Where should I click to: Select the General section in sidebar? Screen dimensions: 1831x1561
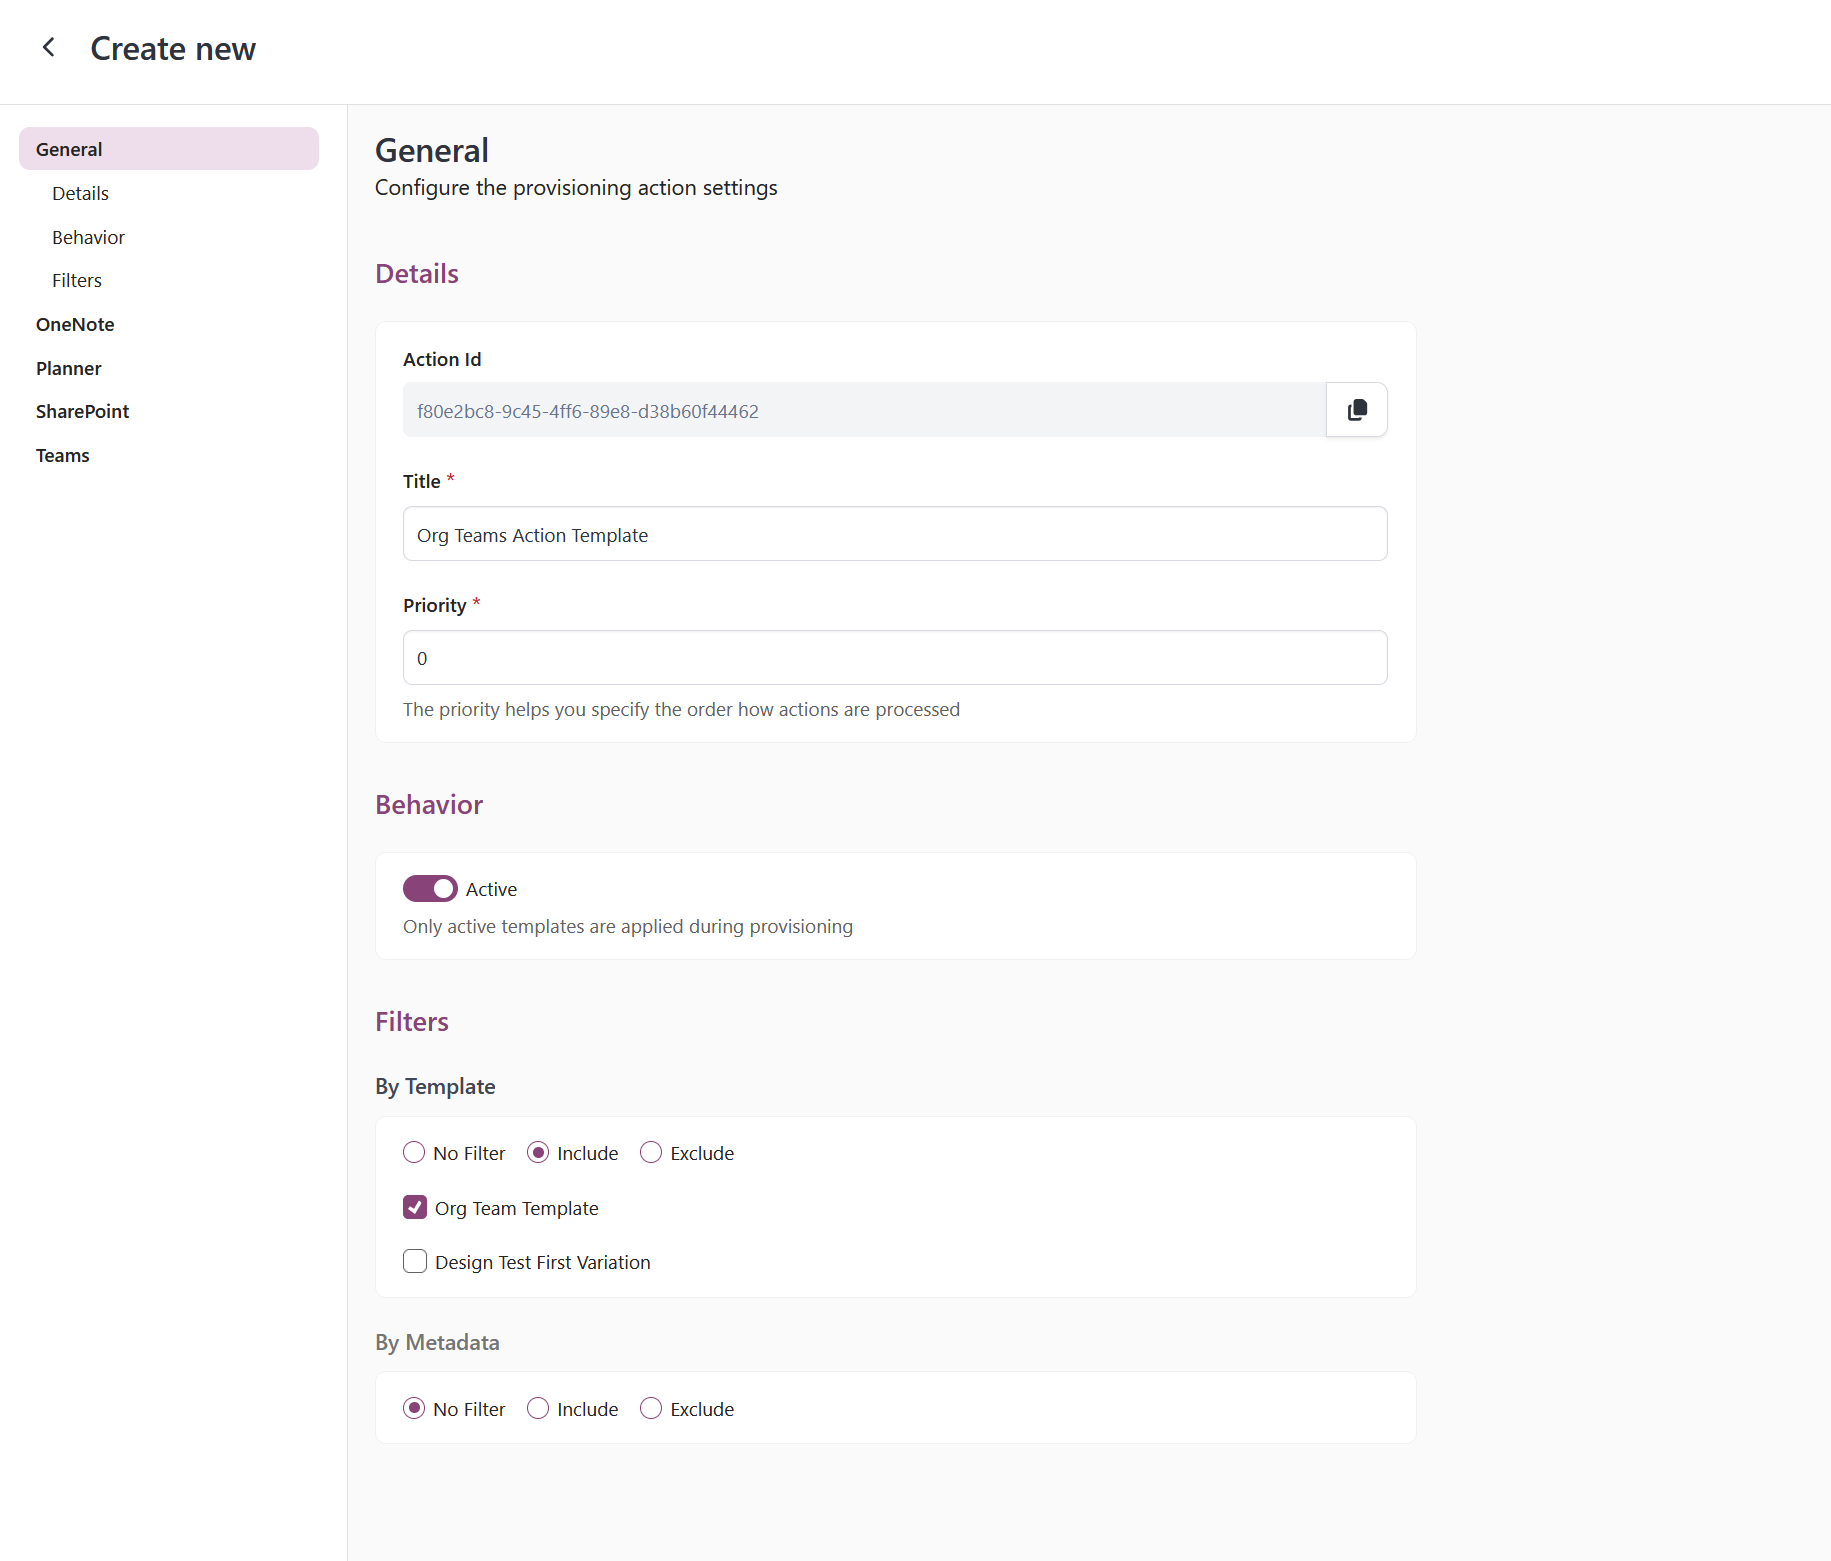(x=68, y=148)
